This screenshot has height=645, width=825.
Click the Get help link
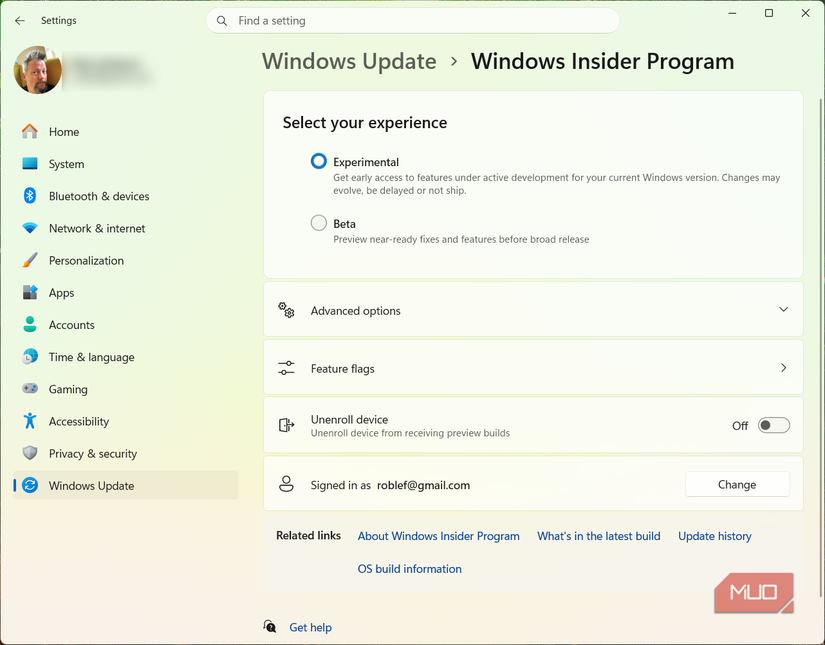(310, 627)
